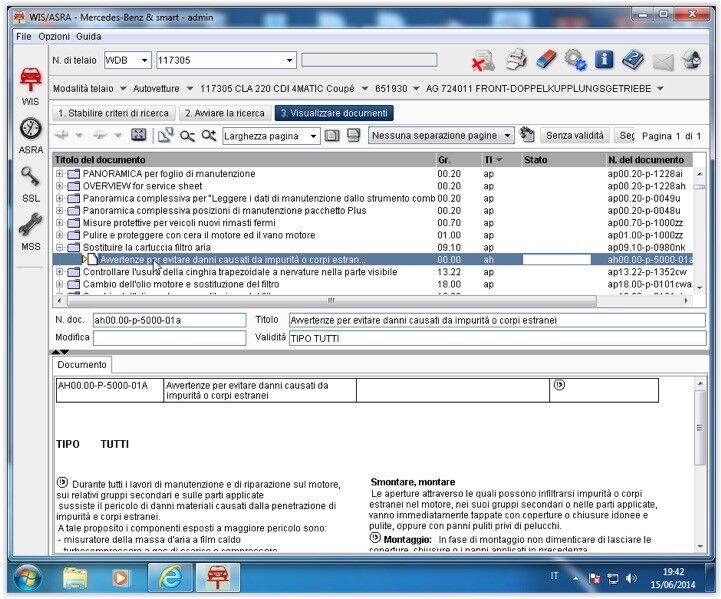Viewport: 721px width, 599px height.
Task: Open the File menu
Action: [x=23, y=36]
